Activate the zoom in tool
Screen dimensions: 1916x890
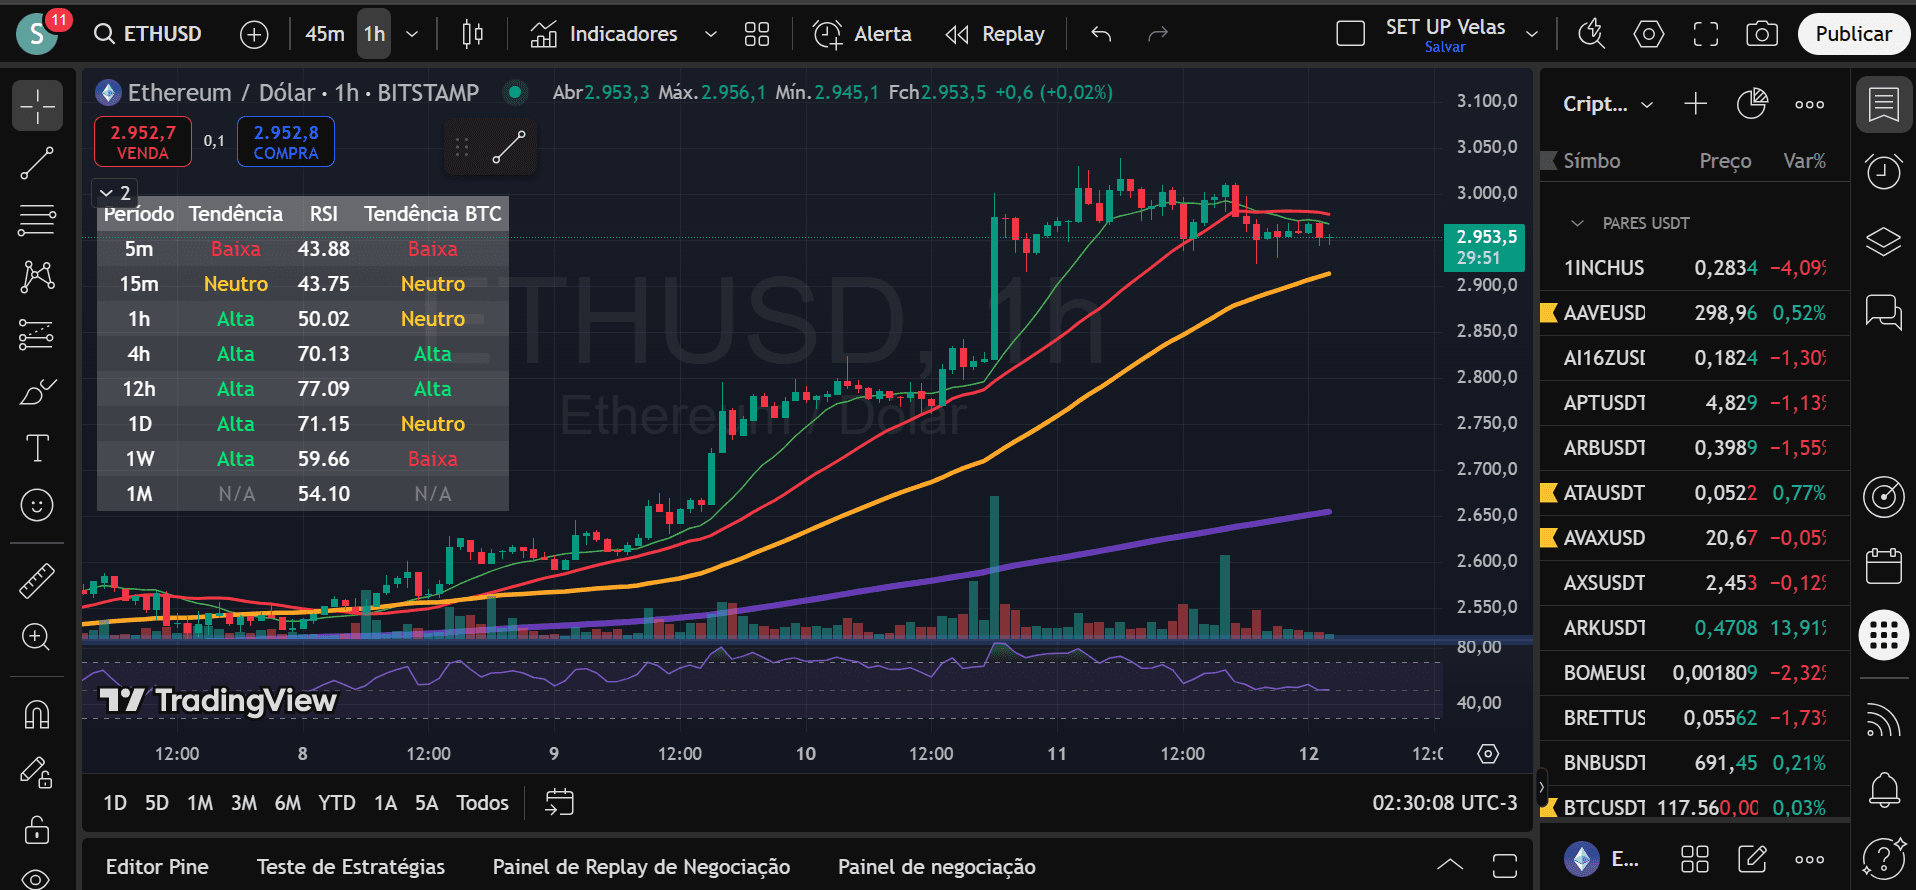pos(38,638)
